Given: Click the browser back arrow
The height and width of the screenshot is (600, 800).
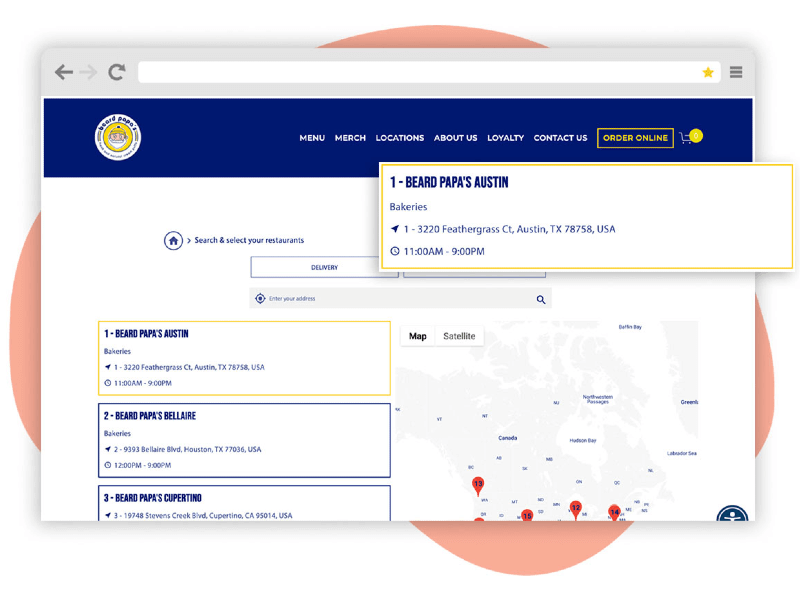Looking at the screenshot, I should [63, 72].
